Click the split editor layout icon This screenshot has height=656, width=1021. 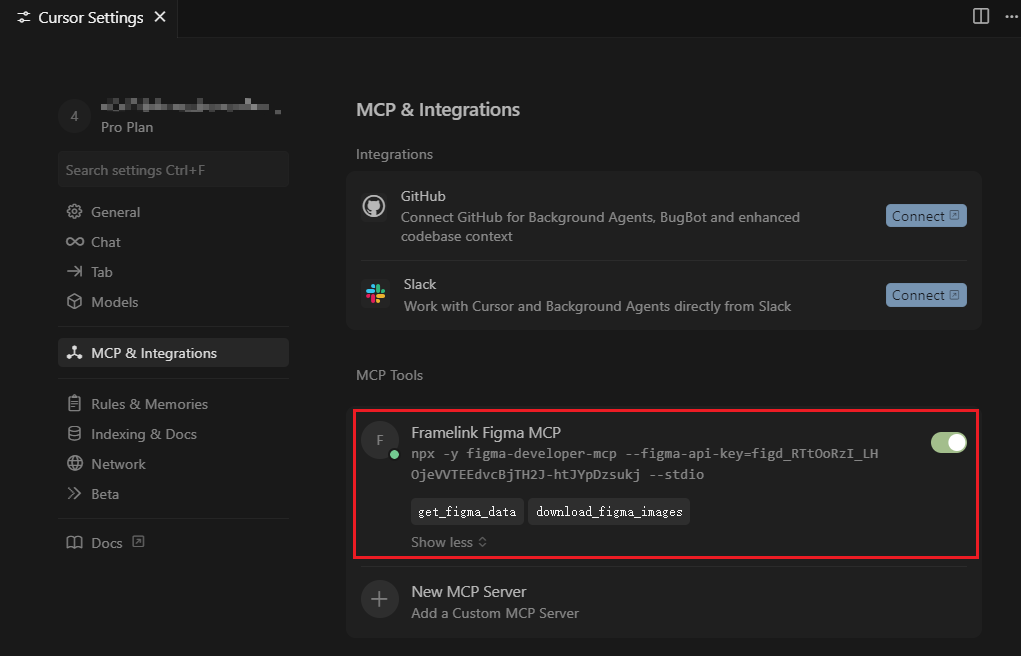click(981, 16)
